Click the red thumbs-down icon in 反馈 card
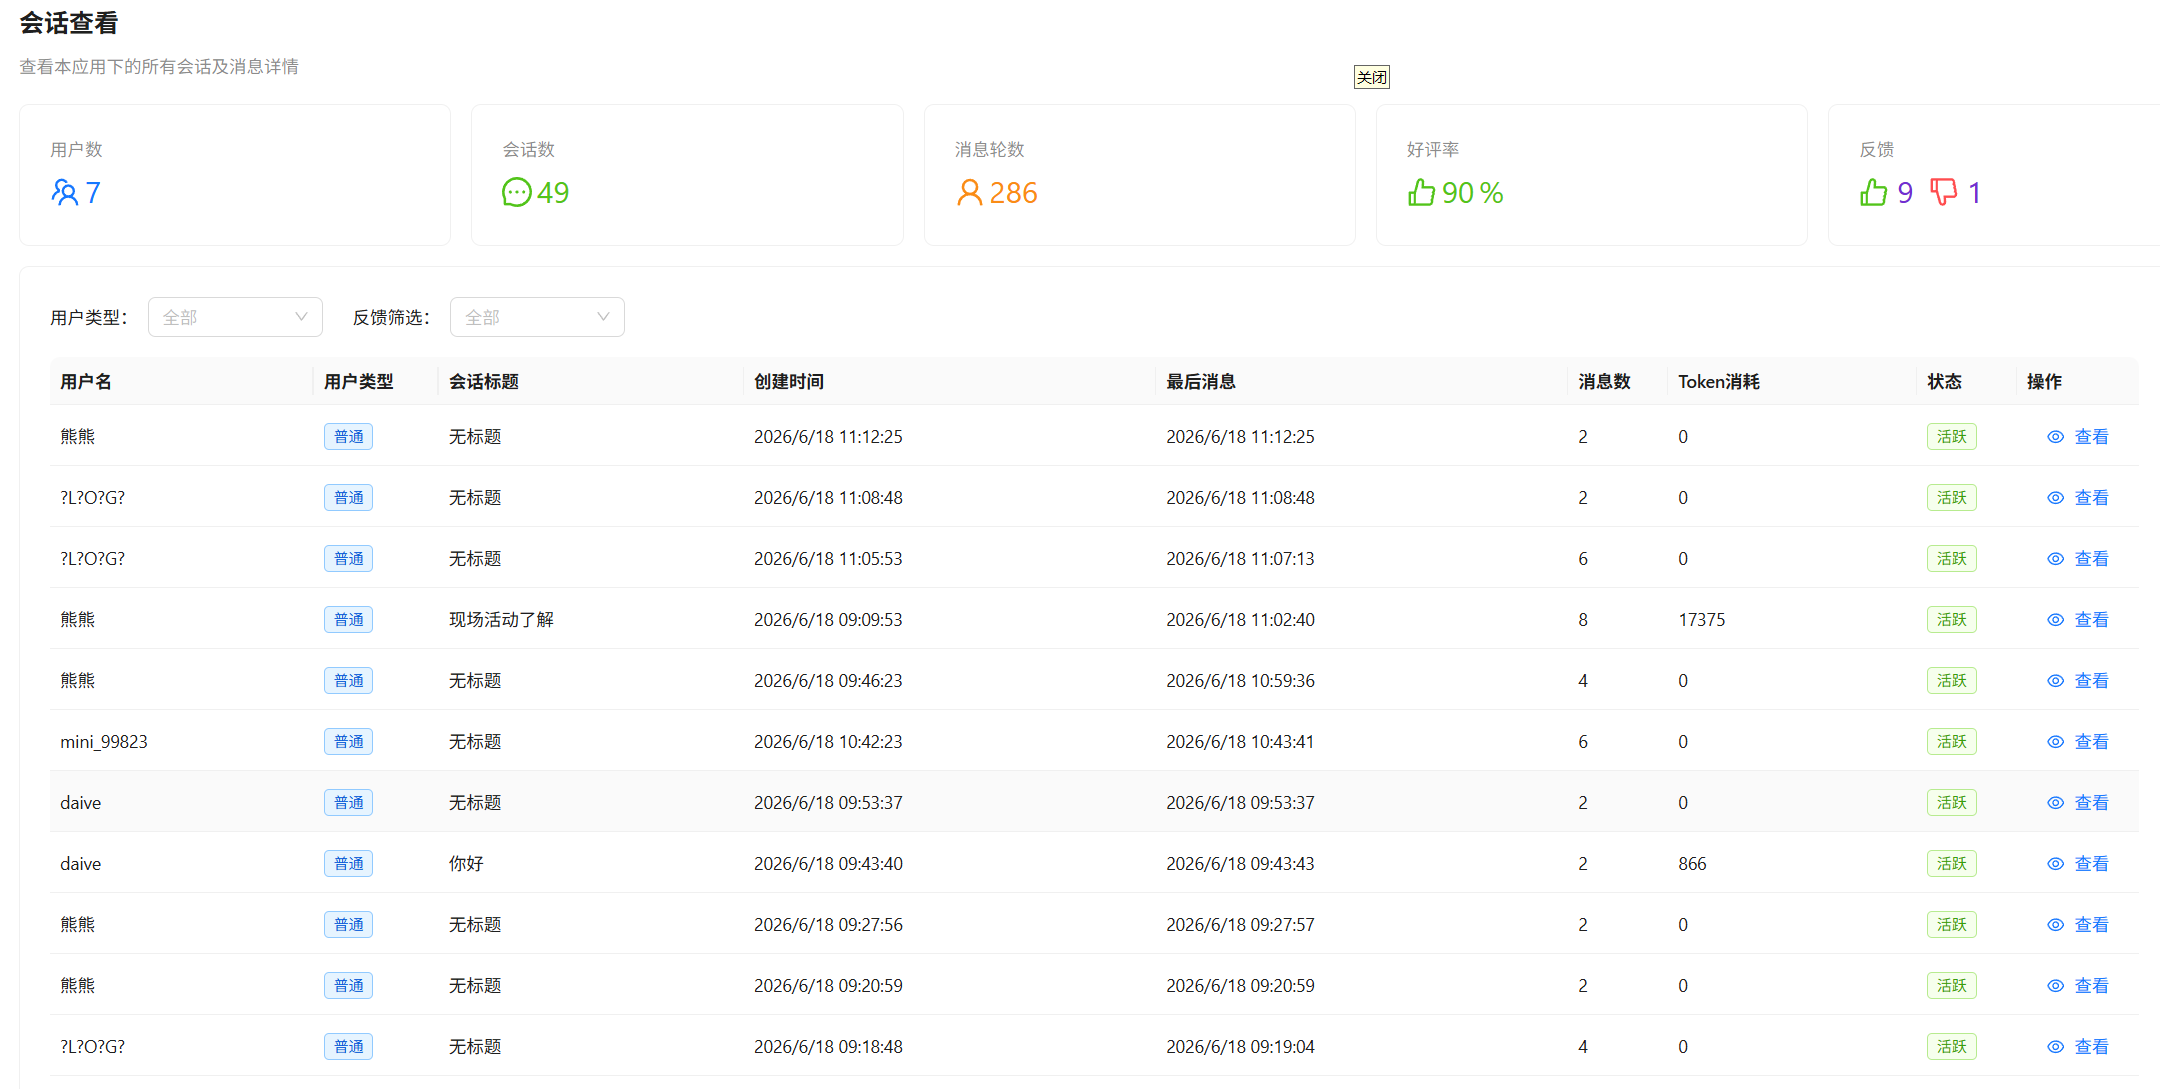 [x=1943, y=192]
